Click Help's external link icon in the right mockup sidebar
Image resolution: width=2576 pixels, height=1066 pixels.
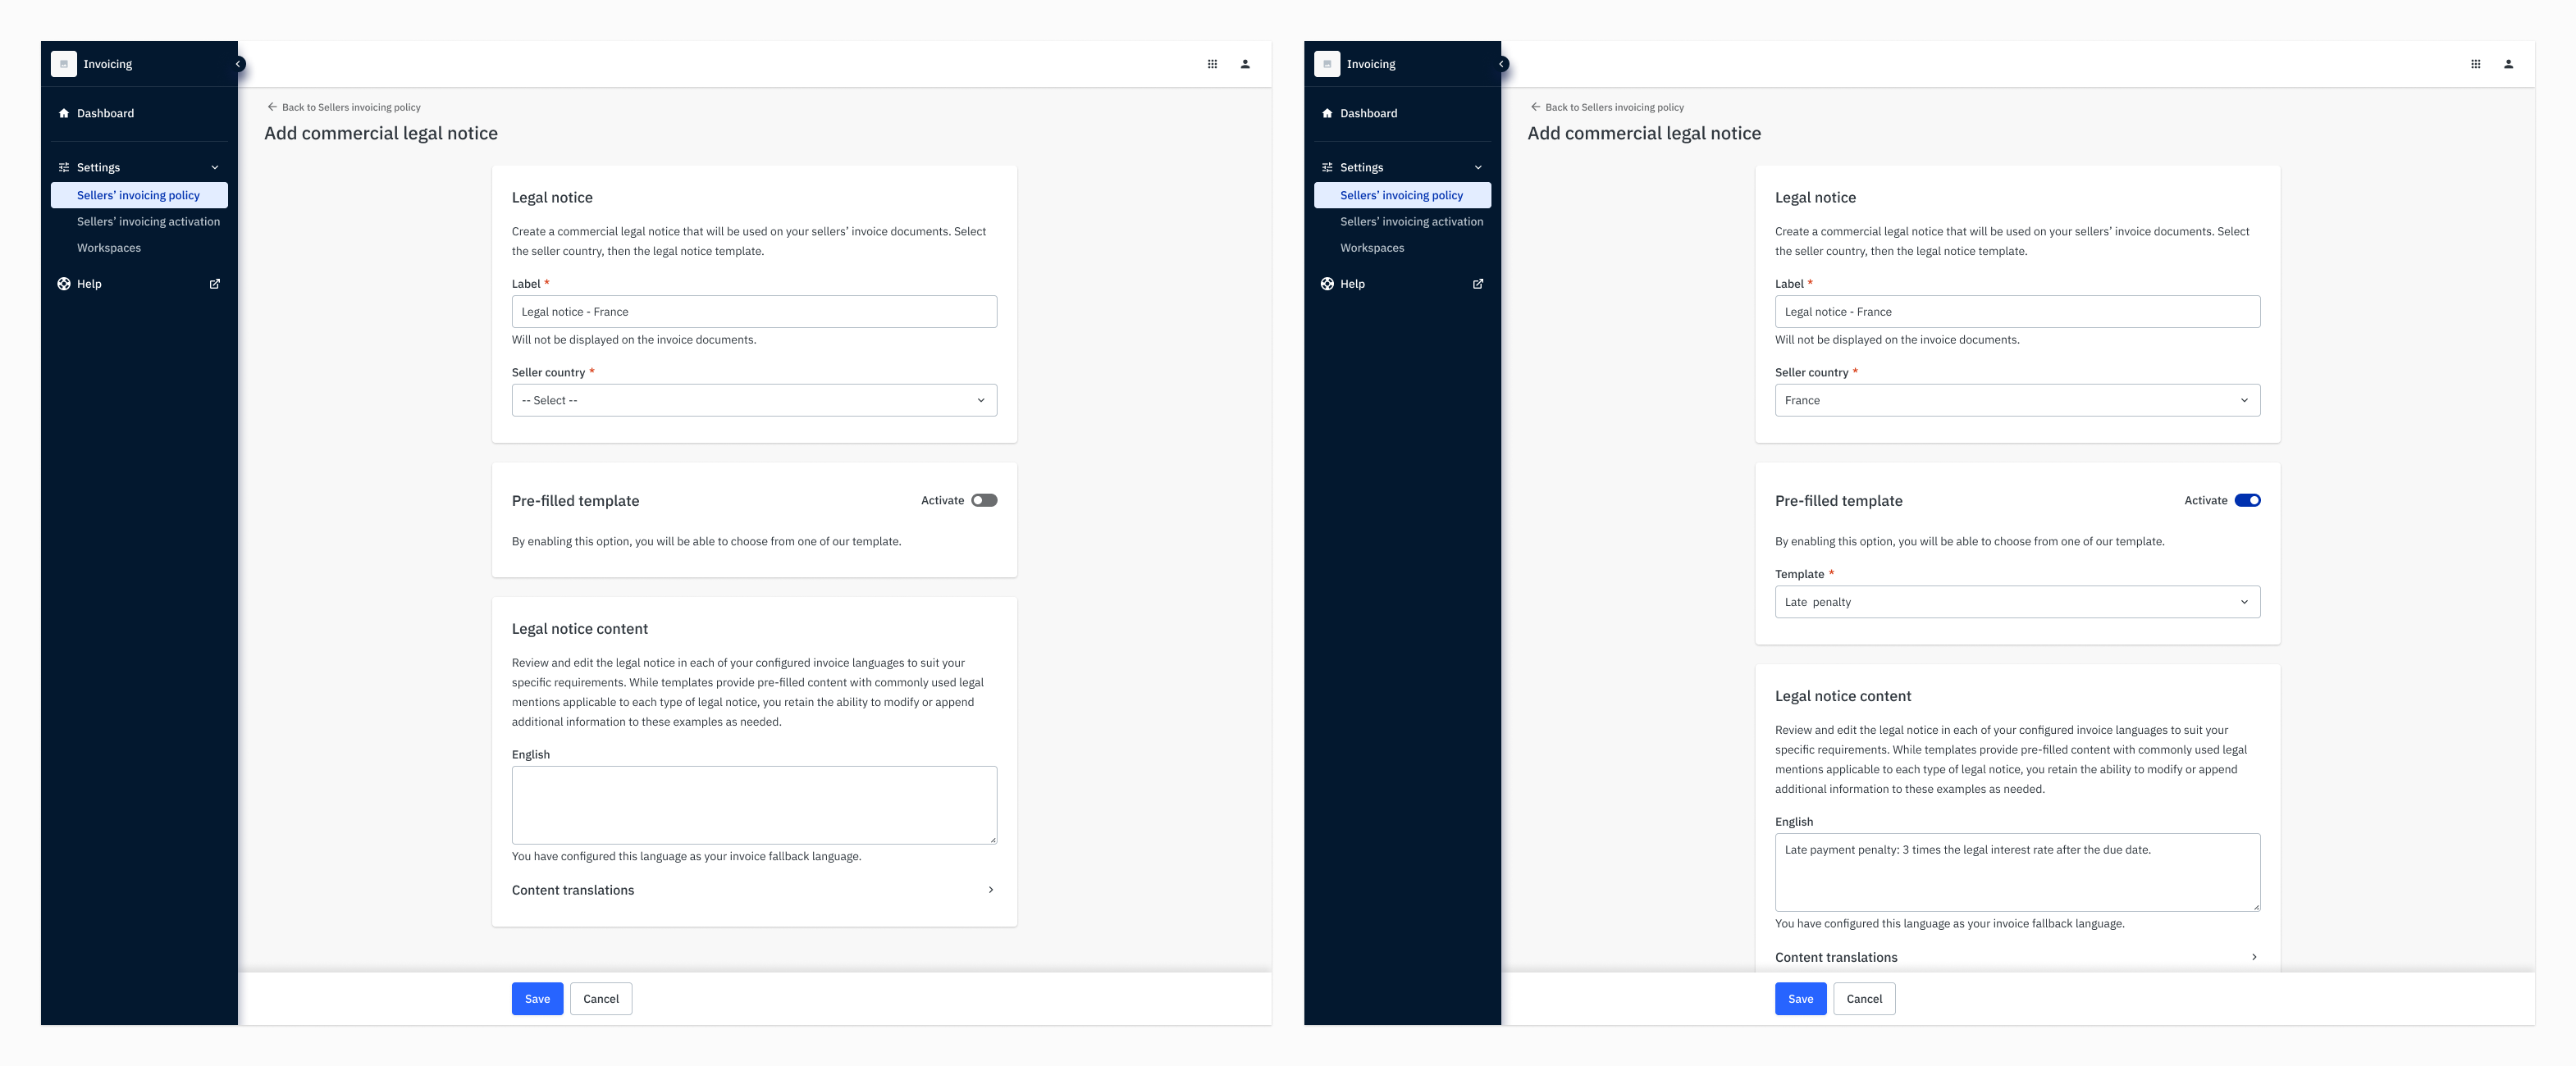click(x=1478, y=284)
